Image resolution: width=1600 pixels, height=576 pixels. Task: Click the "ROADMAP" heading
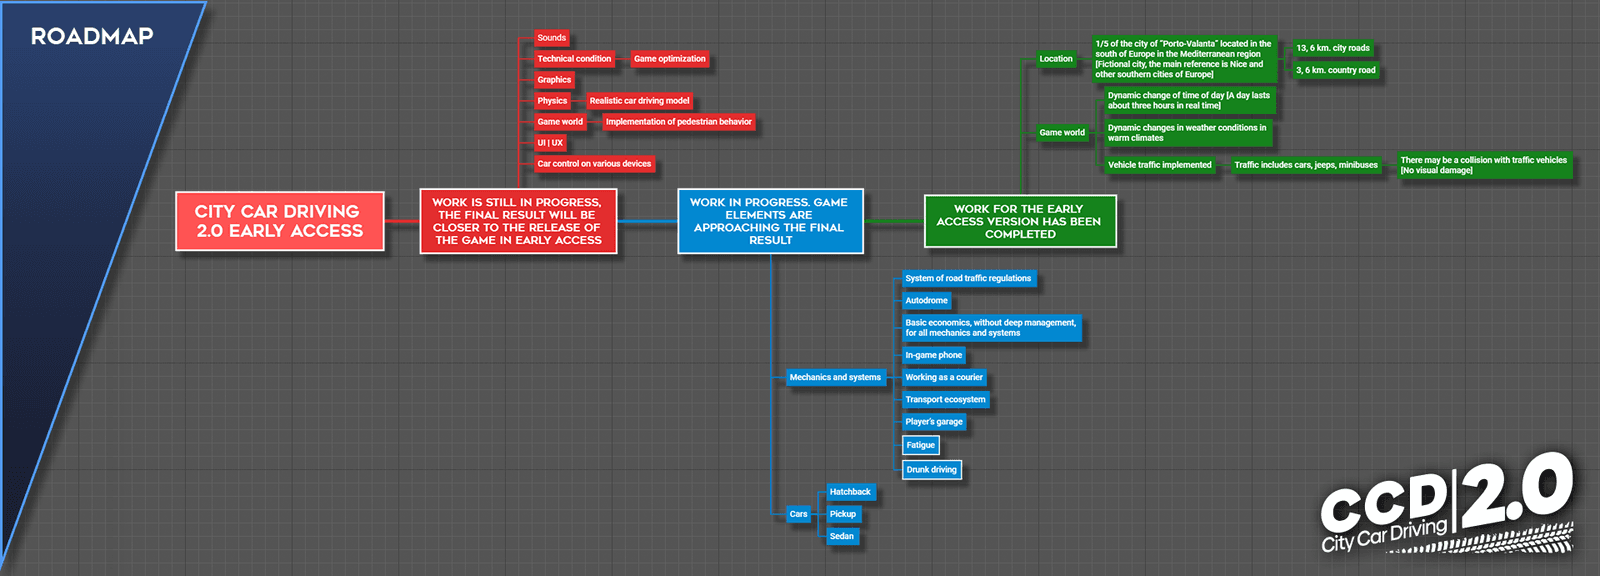(92, 37)
